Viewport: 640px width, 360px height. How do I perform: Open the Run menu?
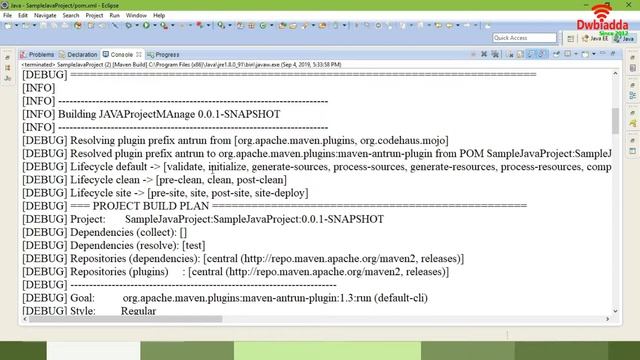tap(115, 16)
